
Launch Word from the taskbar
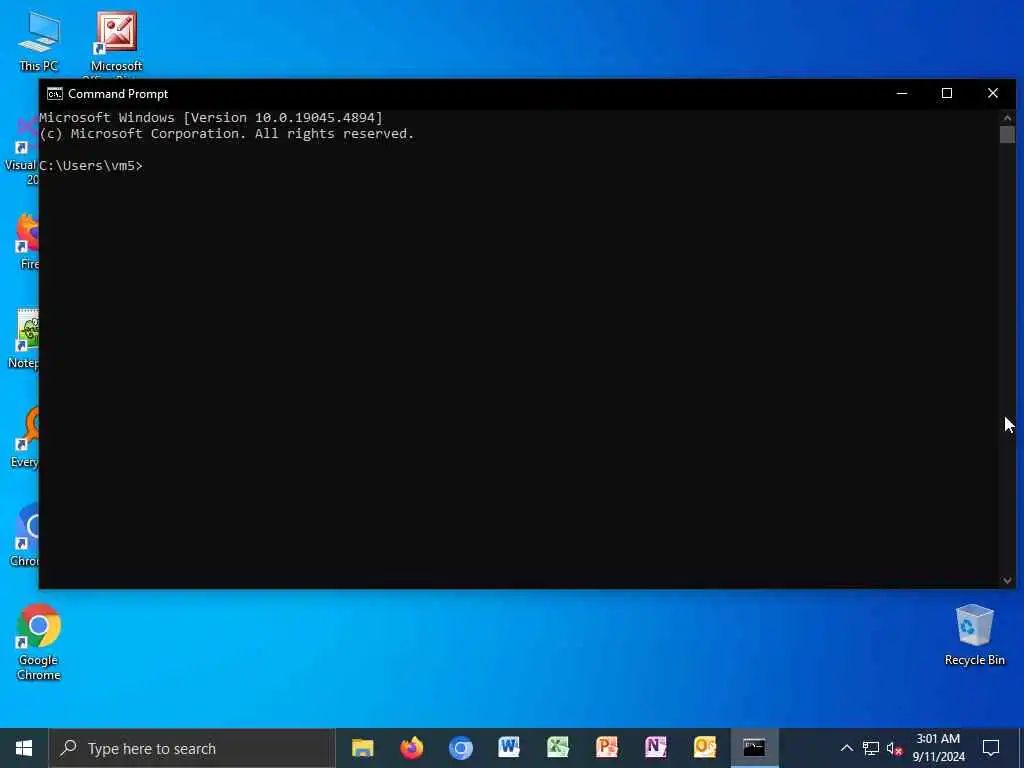click(x=509, y=748)
